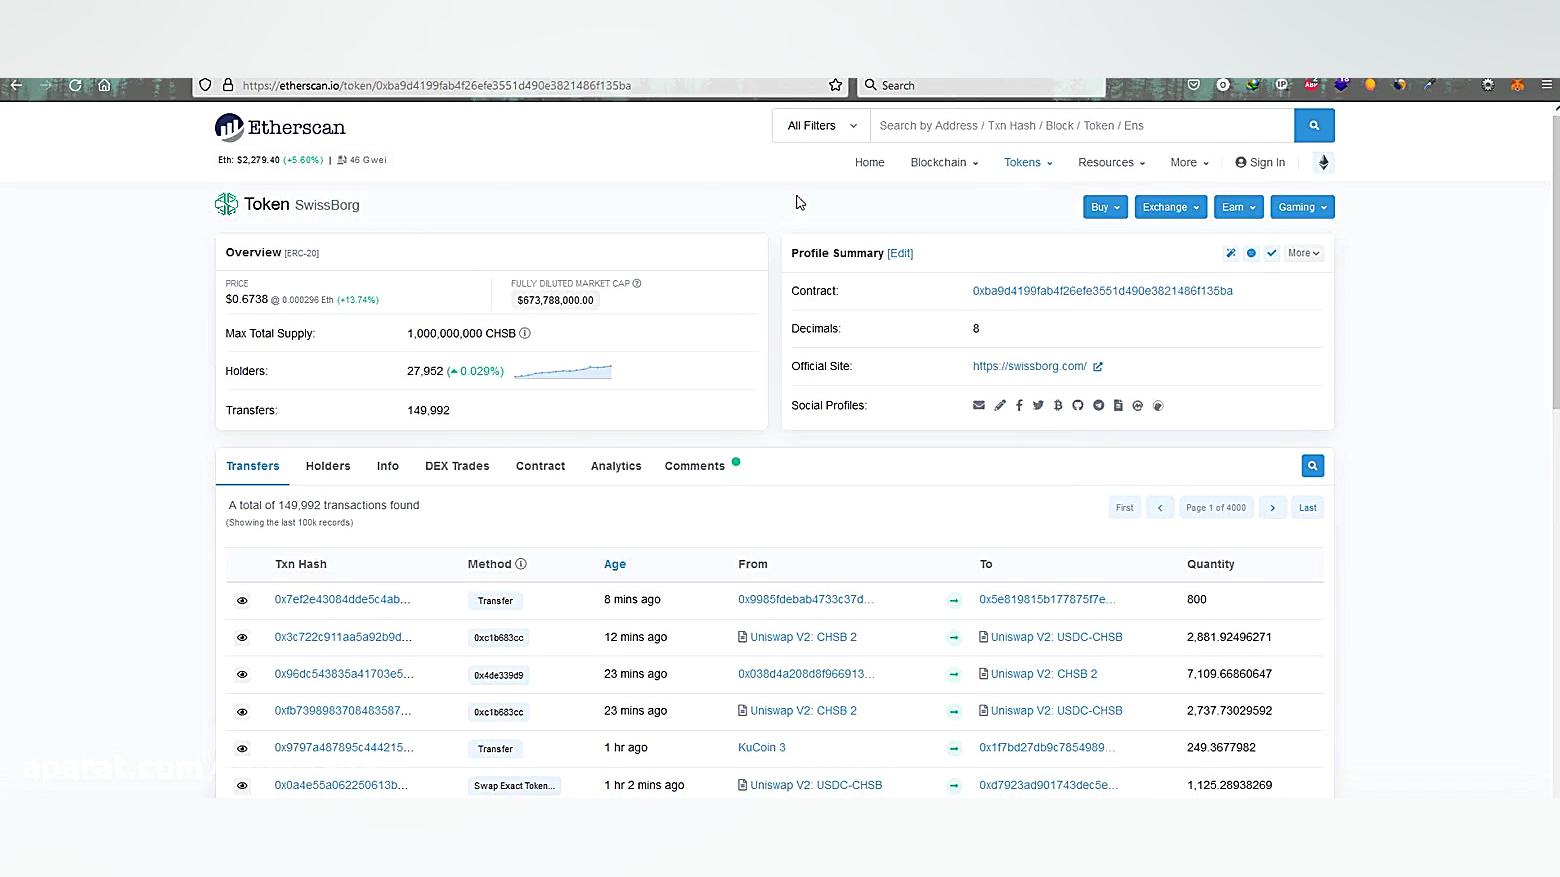Open the Firefox hamburger menu
1560x877 pixels.
1546,85
